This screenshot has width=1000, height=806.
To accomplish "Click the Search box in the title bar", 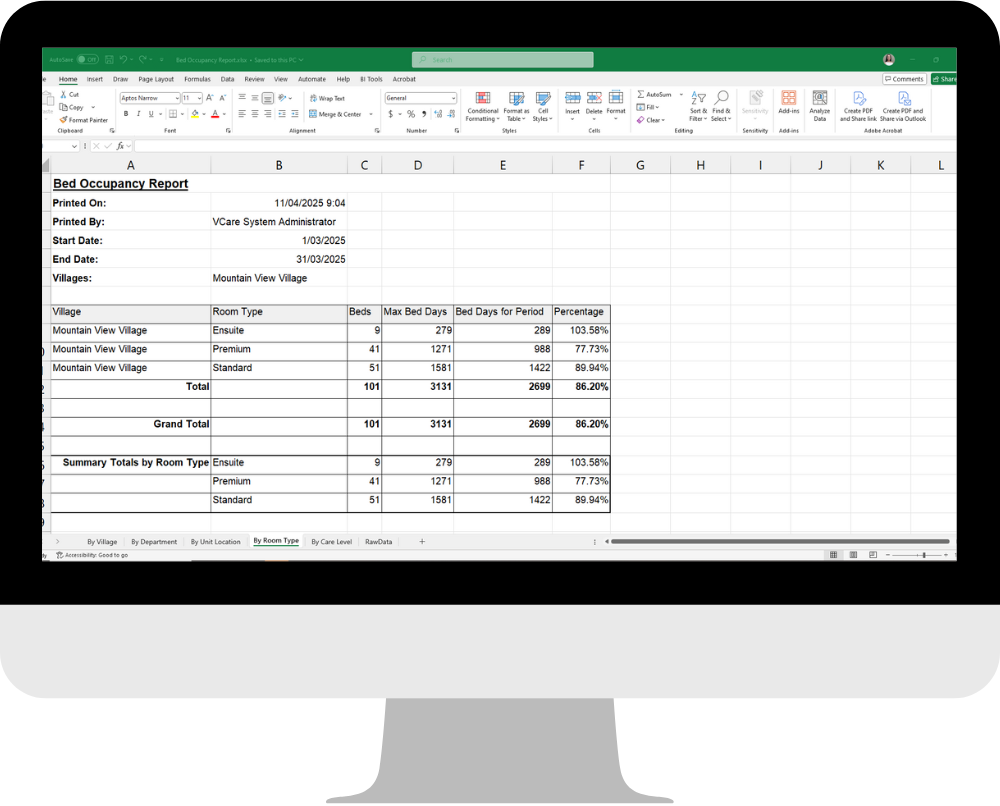I will click(503, 59).
